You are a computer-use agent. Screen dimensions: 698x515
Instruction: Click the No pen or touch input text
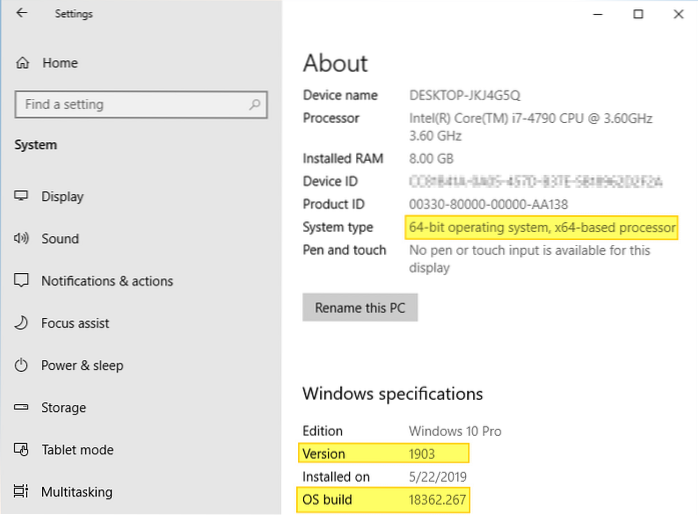pos(529,259)
